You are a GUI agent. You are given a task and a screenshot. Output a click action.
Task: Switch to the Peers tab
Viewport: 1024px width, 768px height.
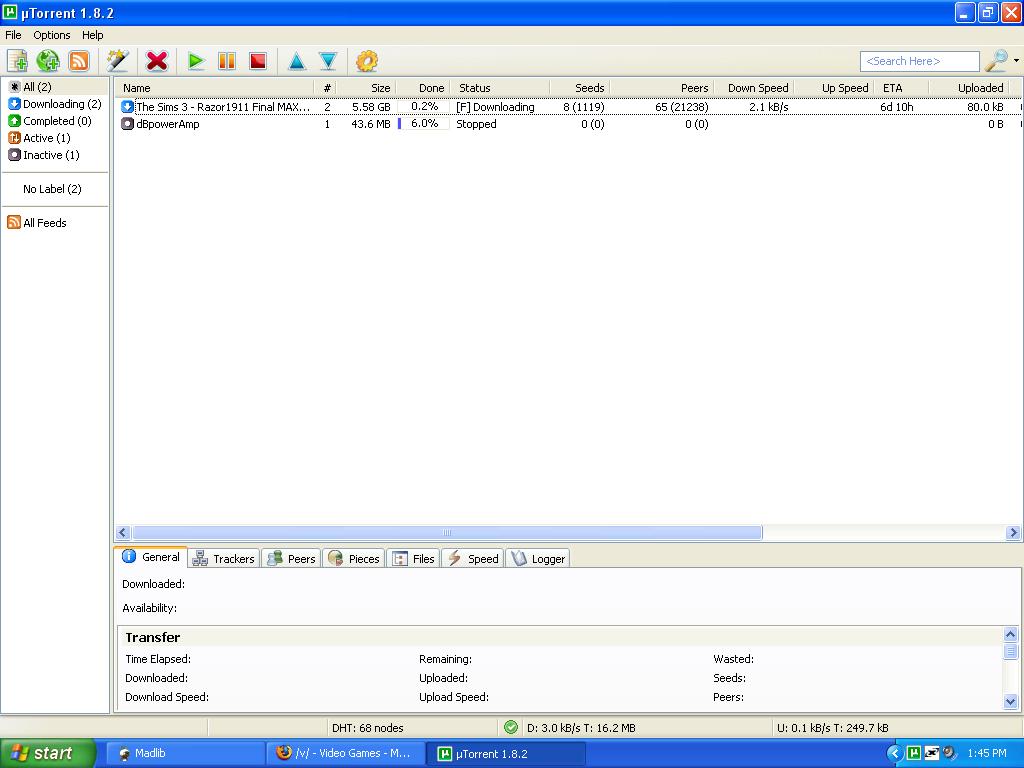(x=291, y=559)
